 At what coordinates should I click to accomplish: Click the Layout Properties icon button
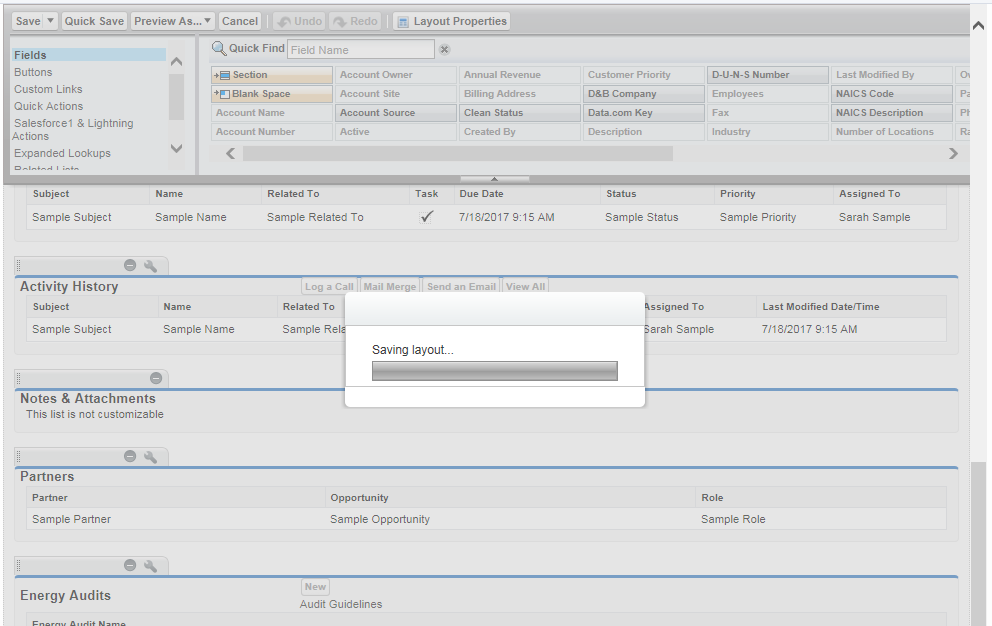402,21
